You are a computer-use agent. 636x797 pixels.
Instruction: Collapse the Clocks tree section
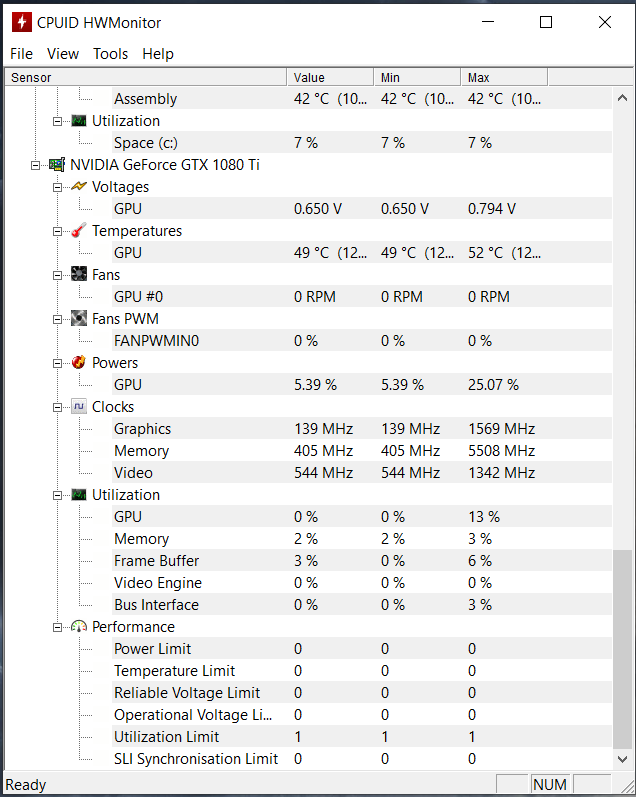[x=58, y=407]
